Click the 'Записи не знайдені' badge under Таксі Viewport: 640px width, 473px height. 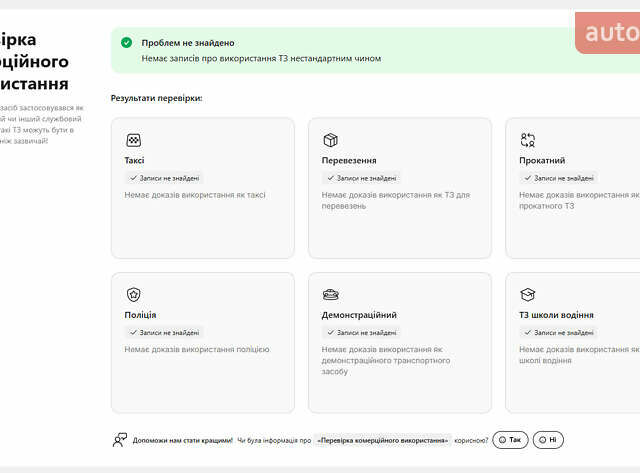(163, 178)
